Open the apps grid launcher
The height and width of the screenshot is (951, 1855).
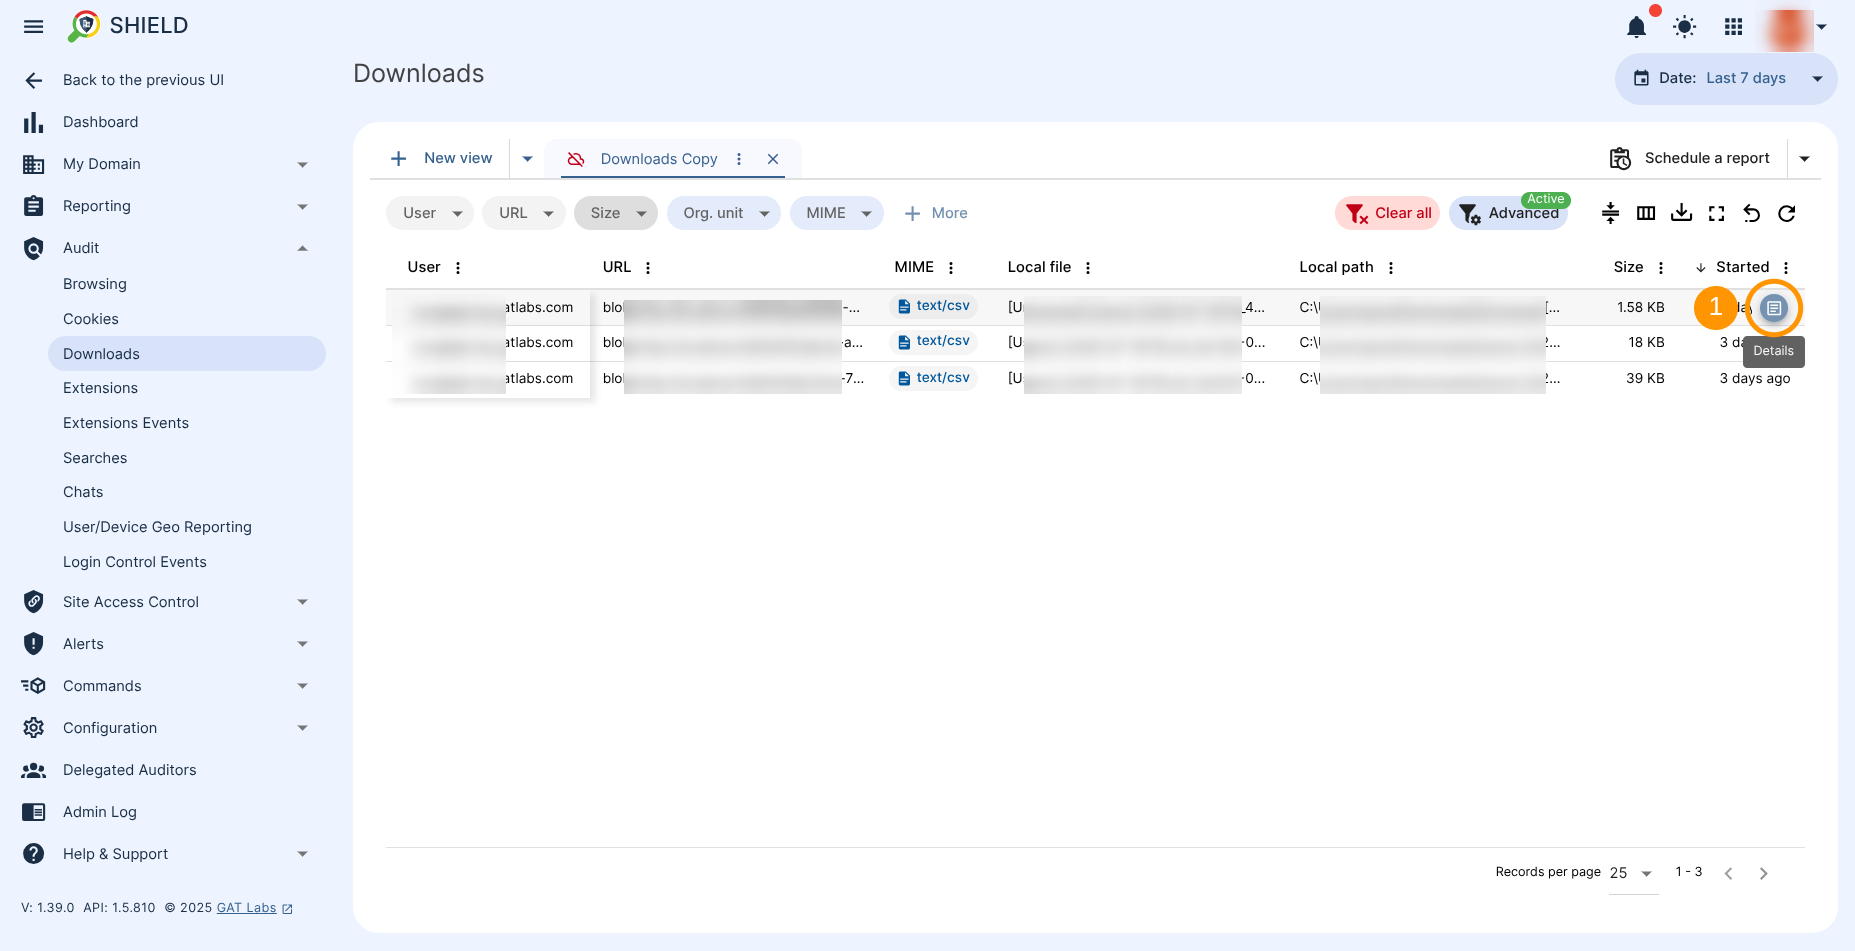click(x=1734, y=27)
